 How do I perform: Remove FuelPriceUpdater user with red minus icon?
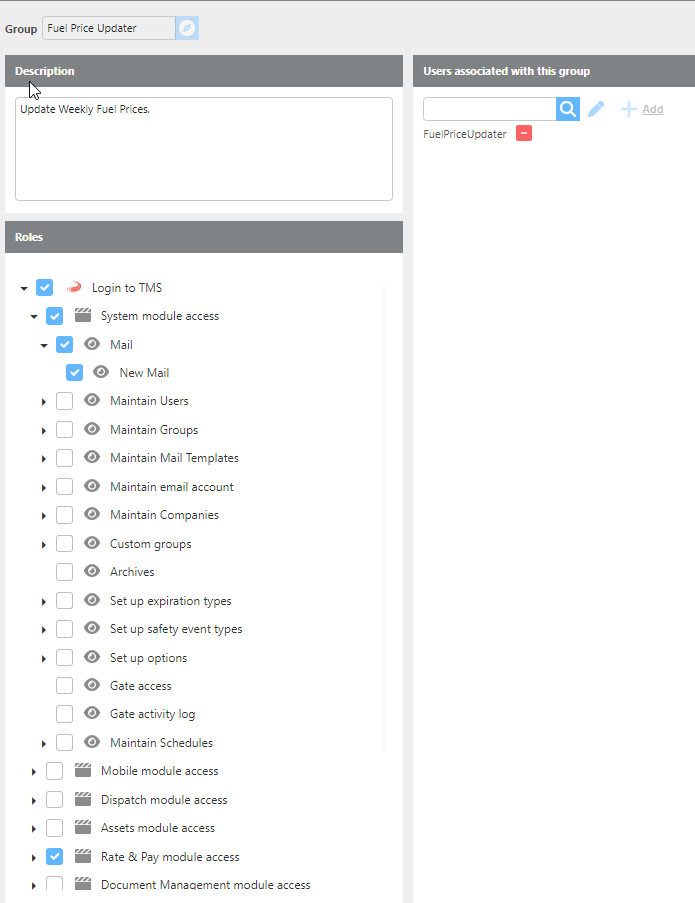(x=524, y=133)
